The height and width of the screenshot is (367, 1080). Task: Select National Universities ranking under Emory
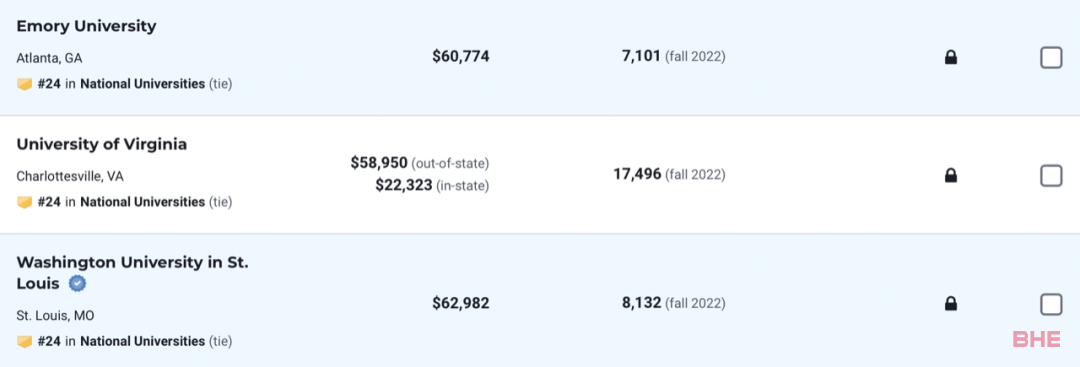tap(143, 84)
